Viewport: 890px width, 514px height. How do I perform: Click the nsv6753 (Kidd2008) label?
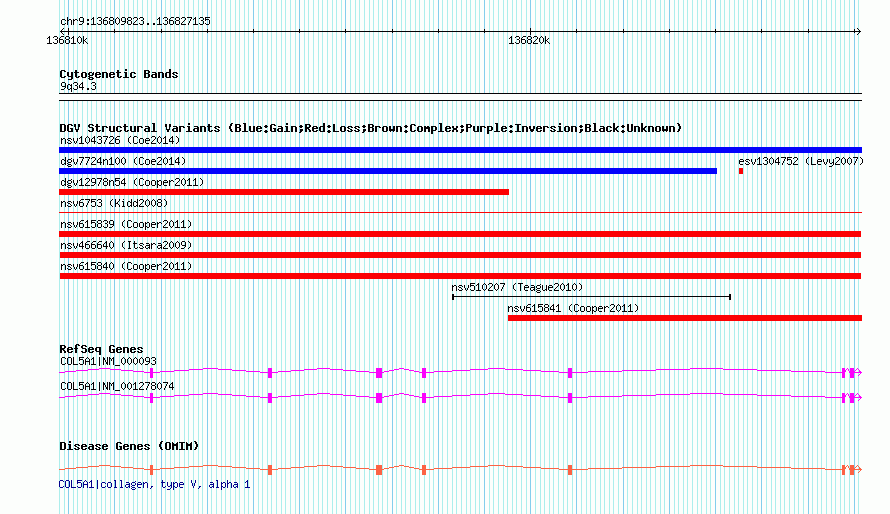114,203
